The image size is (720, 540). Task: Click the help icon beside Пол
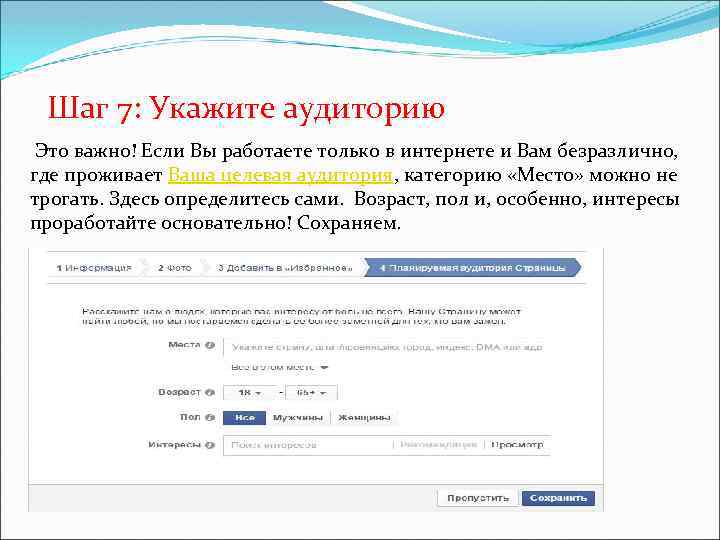pyautogui.click(x=210, y=417)
